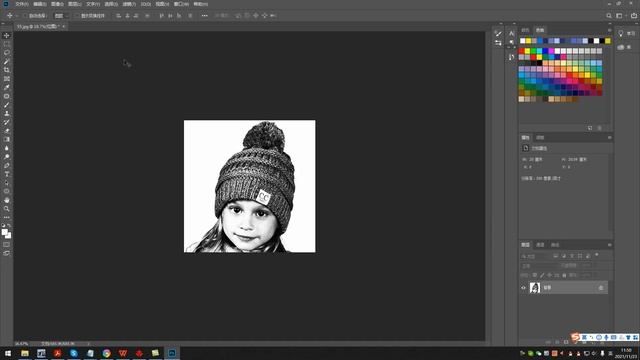Select the Path Selection tool
This screenshot has width=640, height=360.
click(7, 182)
